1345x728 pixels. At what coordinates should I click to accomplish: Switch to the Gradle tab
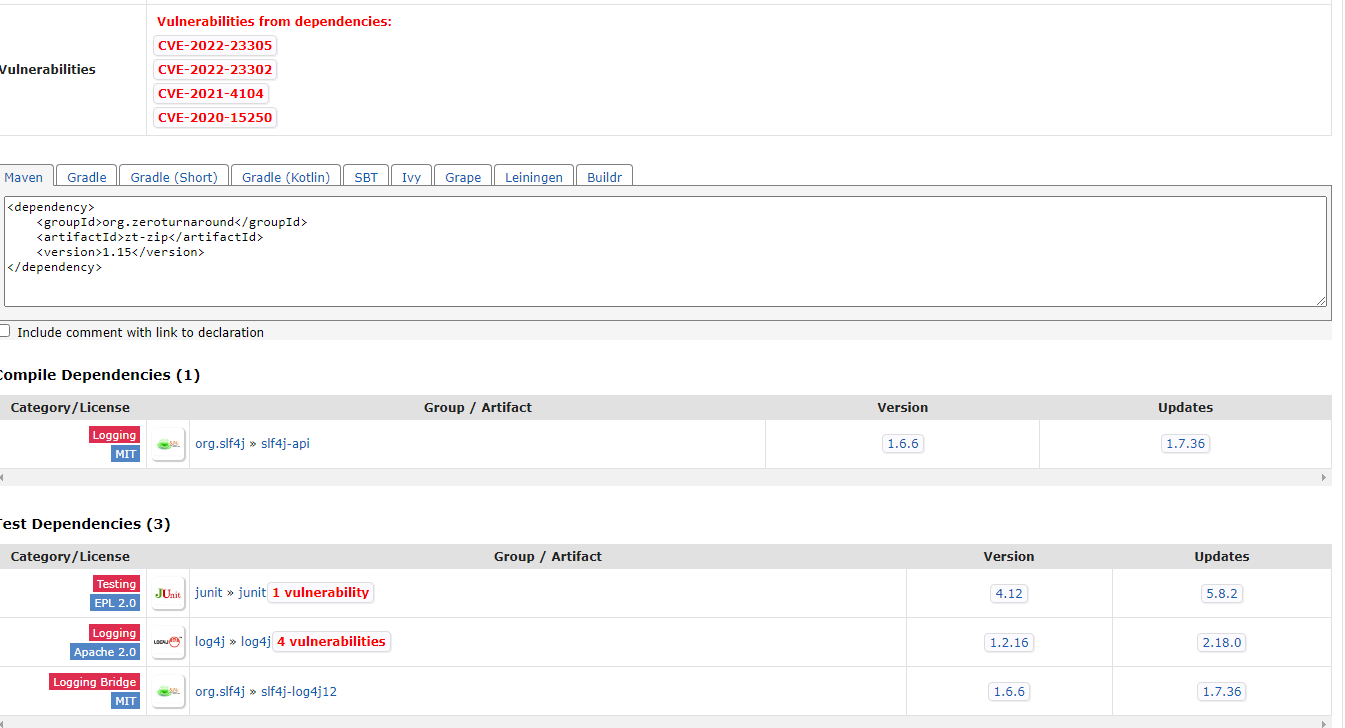tap(87, 176)
